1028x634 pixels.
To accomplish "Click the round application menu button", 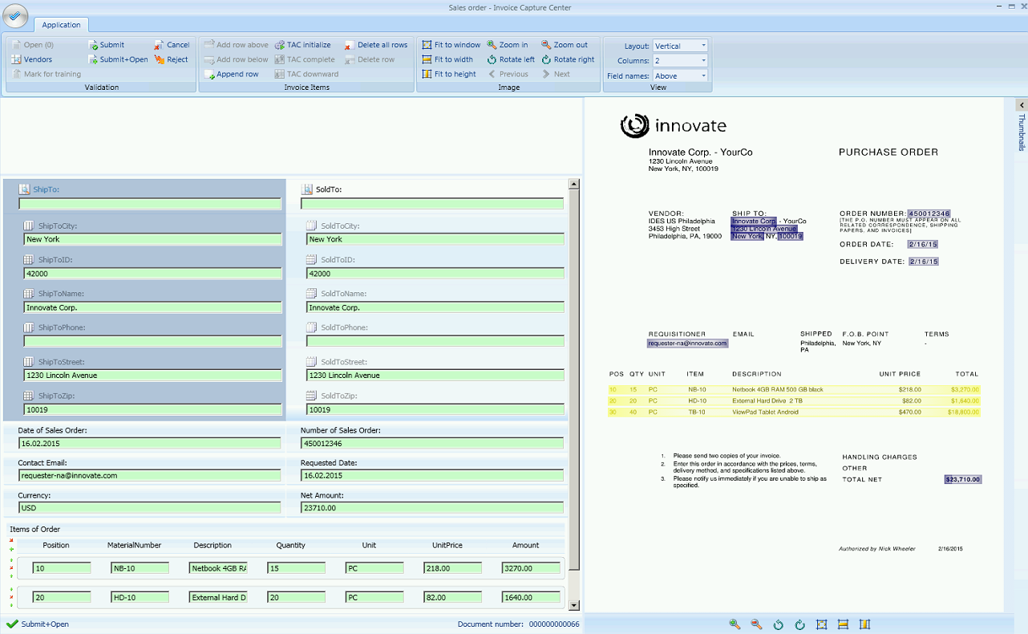I will click(14, 15).
